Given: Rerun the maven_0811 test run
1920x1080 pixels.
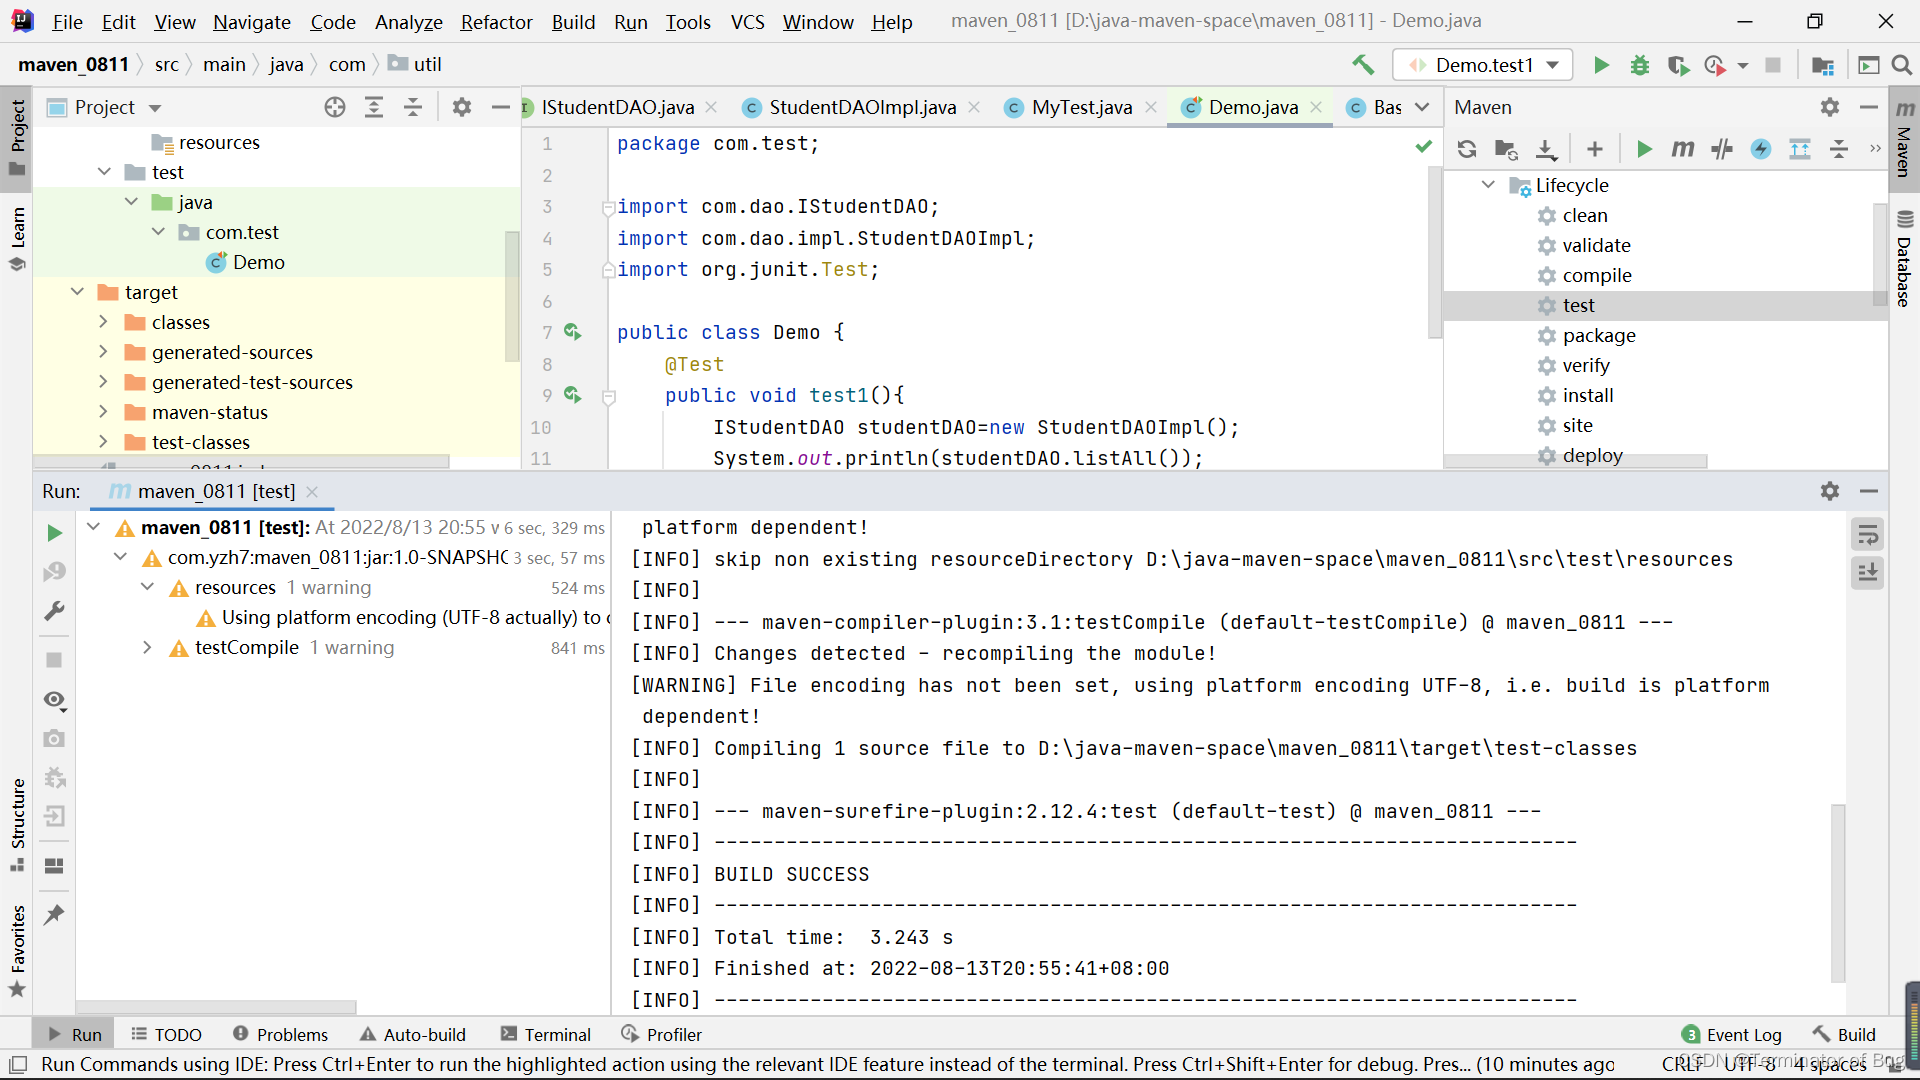Looking at the screenshot, I should click(x=54, y=533).
